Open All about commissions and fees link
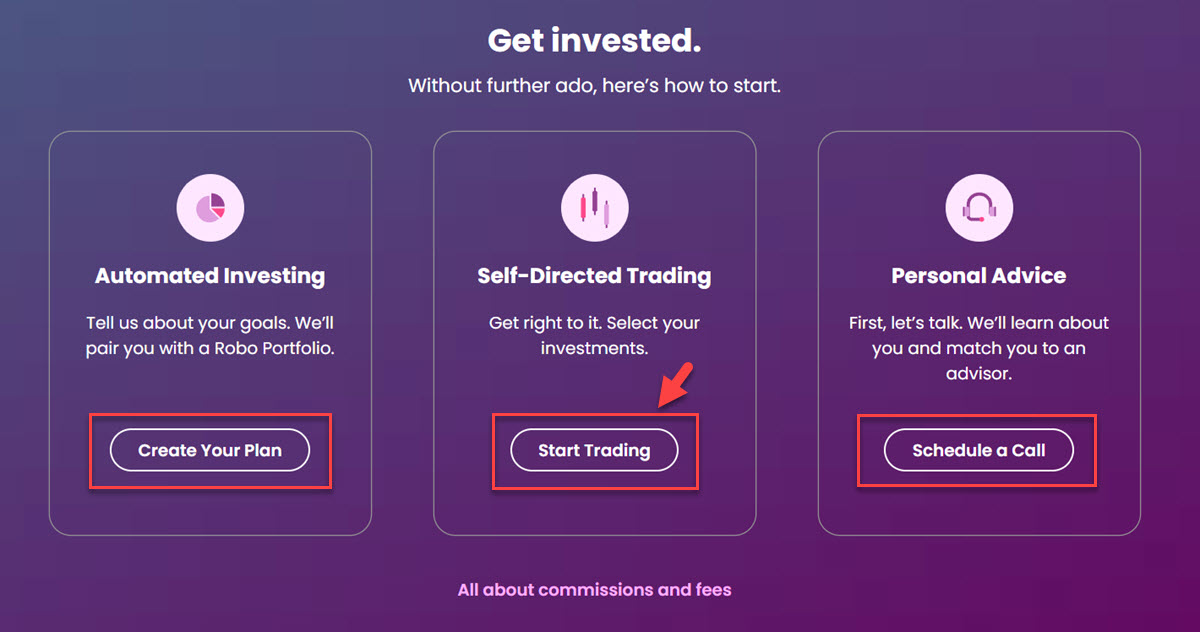 [x=594, y=590]
